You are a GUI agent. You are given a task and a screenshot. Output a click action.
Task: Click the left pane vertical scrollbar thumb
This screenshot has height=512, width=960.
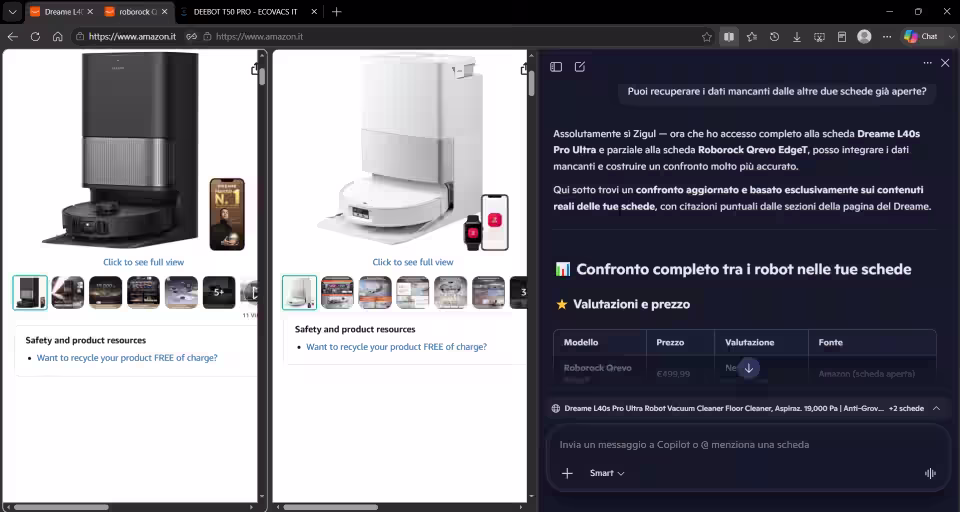click(x=262, y=75)
